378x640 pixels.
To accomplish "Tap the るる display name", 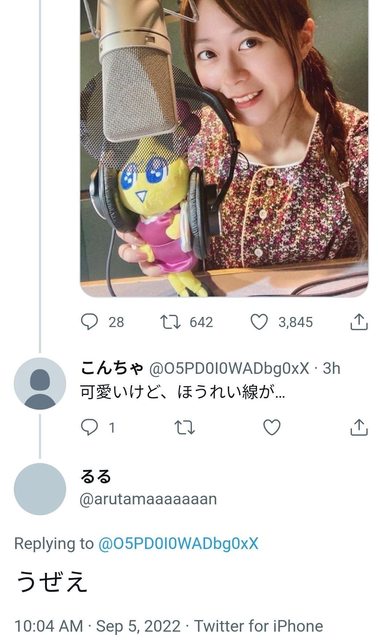I will point(96,476).
